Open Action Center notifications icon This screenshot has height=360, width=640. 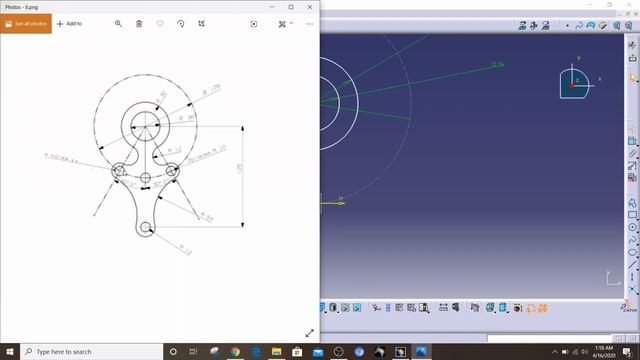[627, 352]
